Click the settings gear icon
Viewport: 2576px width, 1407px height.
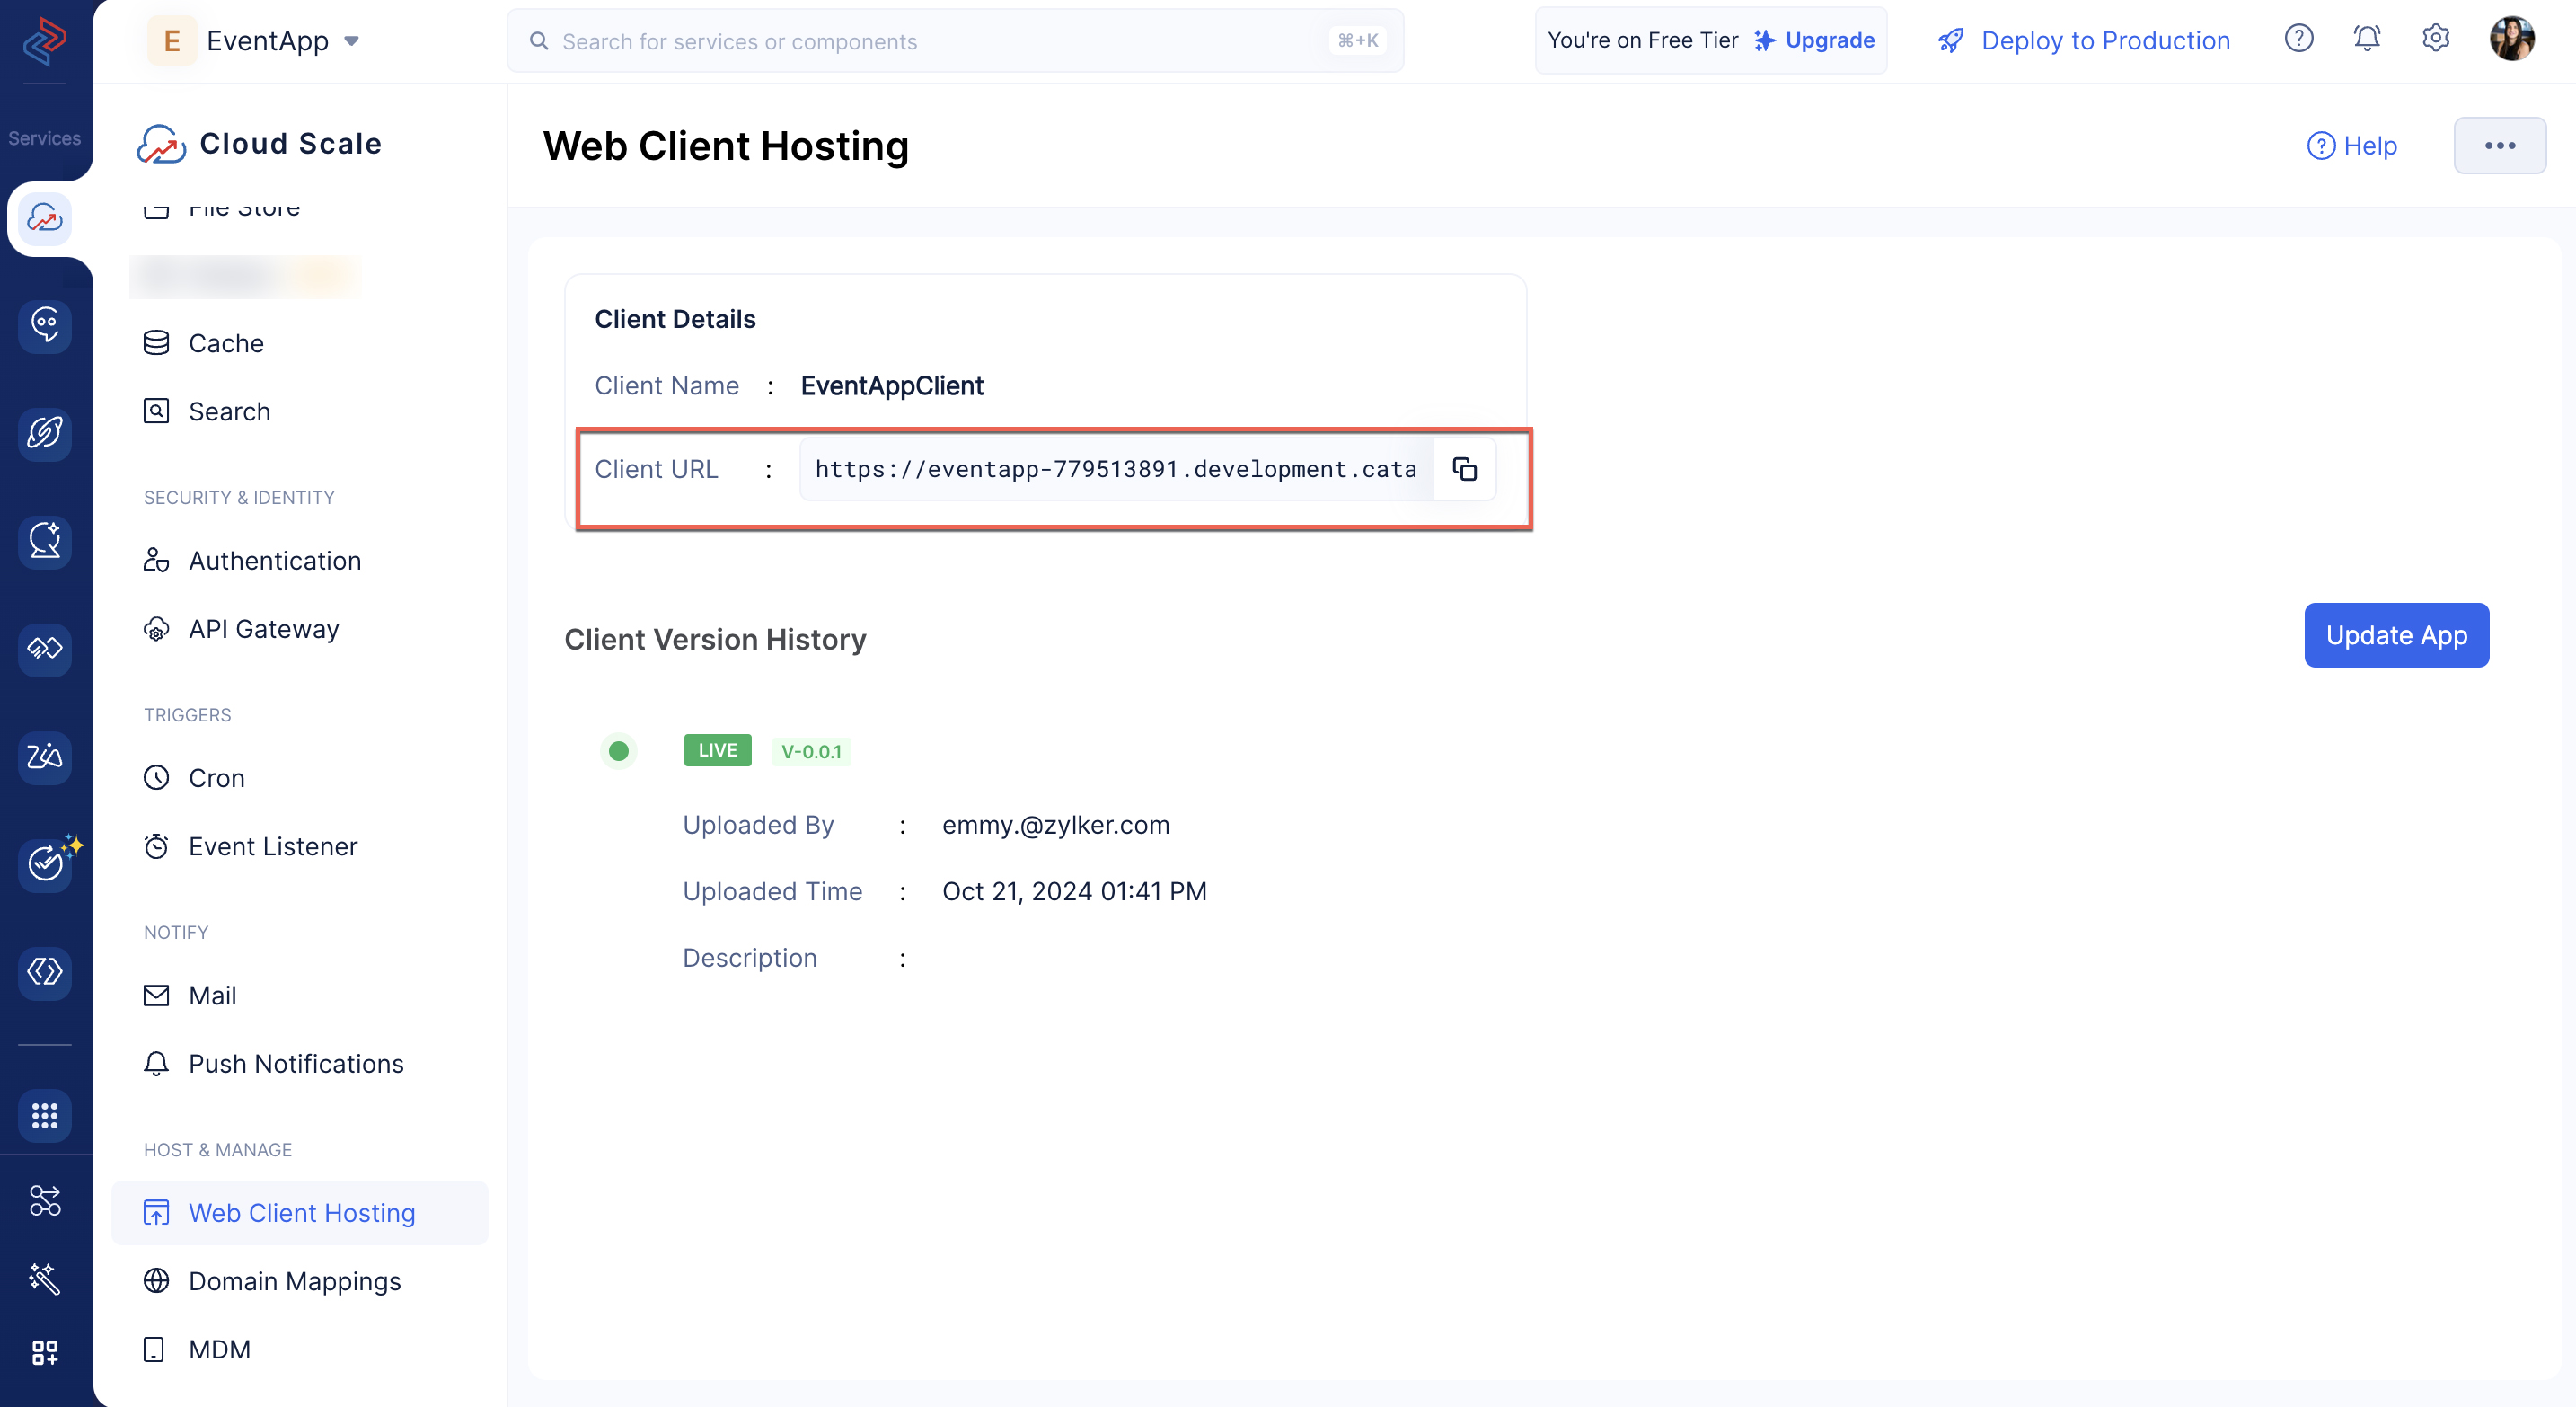[x=2436, y=40]
